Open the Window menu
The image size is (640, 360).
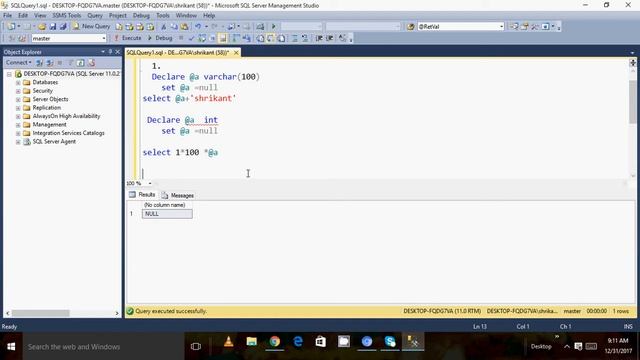[x=186, y=16]
